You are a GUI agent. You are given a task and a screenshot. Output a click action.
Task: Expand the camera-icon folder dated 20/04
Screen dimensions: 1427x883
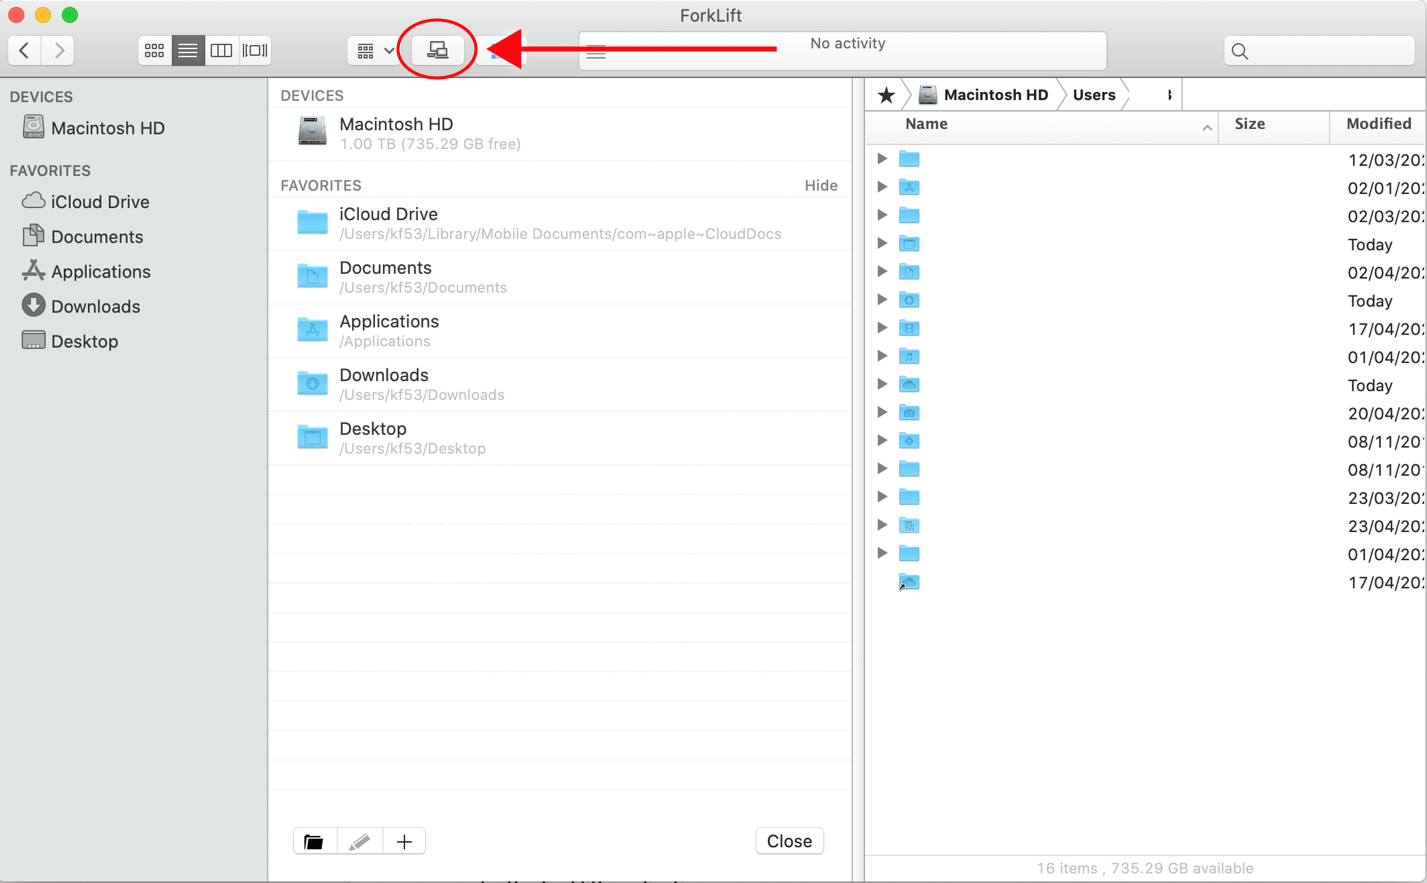[x=882, y=412]
